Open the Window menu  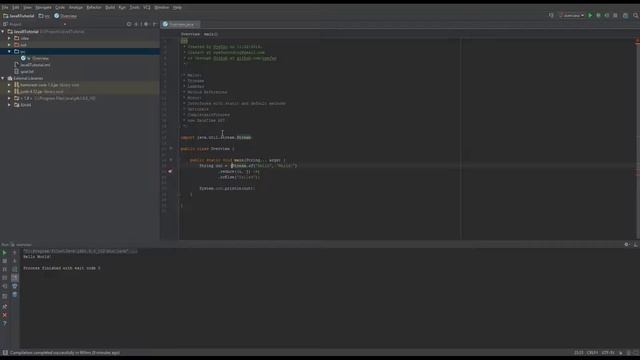click(162, 7)
